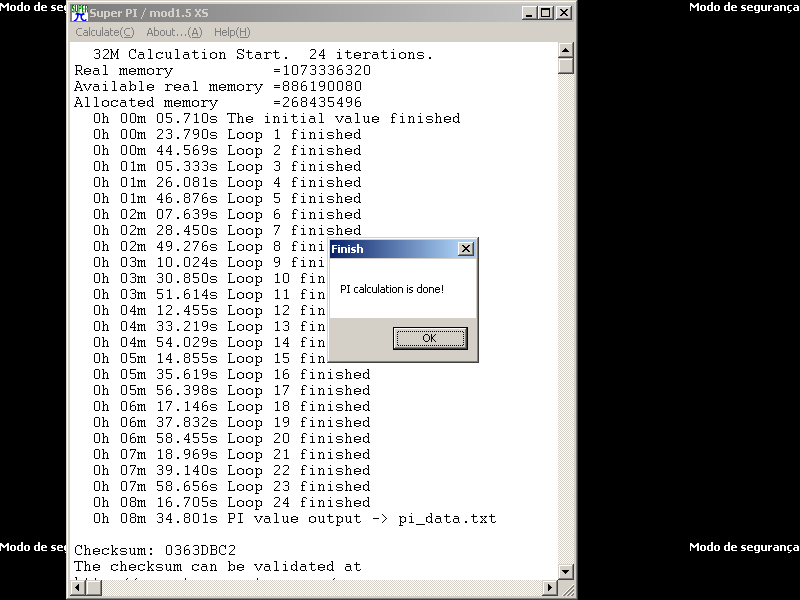Click the 'Loop 17 finished' line
This screenshot has height=600, width=800.
(232, 390)
